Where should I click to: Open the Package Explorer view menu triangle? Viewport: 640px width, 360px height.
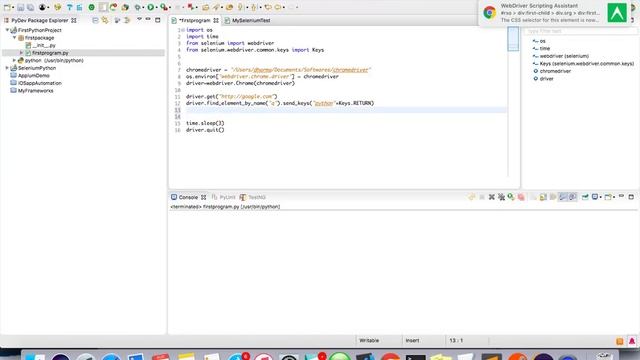(139, 20)
